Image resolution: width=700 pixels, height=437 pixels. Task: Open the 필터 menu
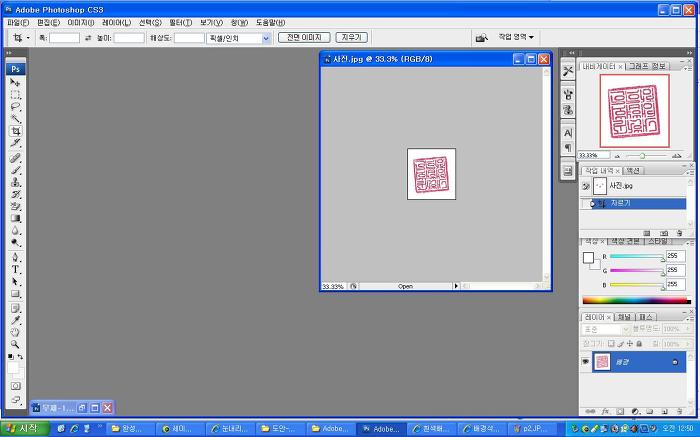point(180,22)
